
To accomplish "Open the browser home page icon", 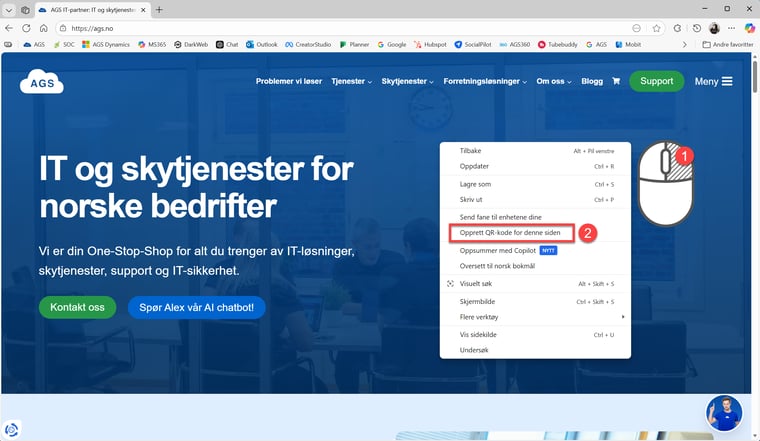I will point(44,28).
